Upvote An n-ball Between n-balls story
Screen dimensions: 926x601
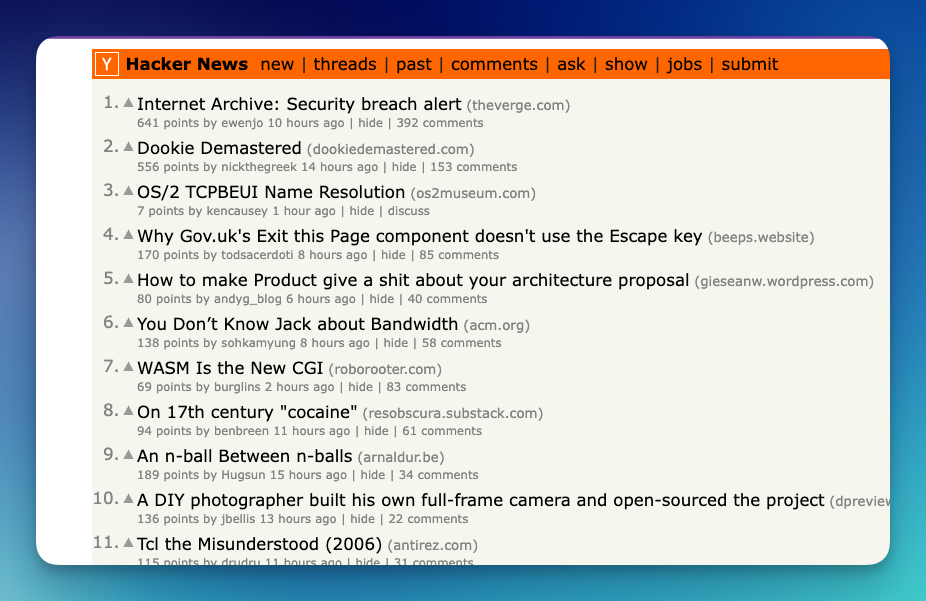click(128, 455)
